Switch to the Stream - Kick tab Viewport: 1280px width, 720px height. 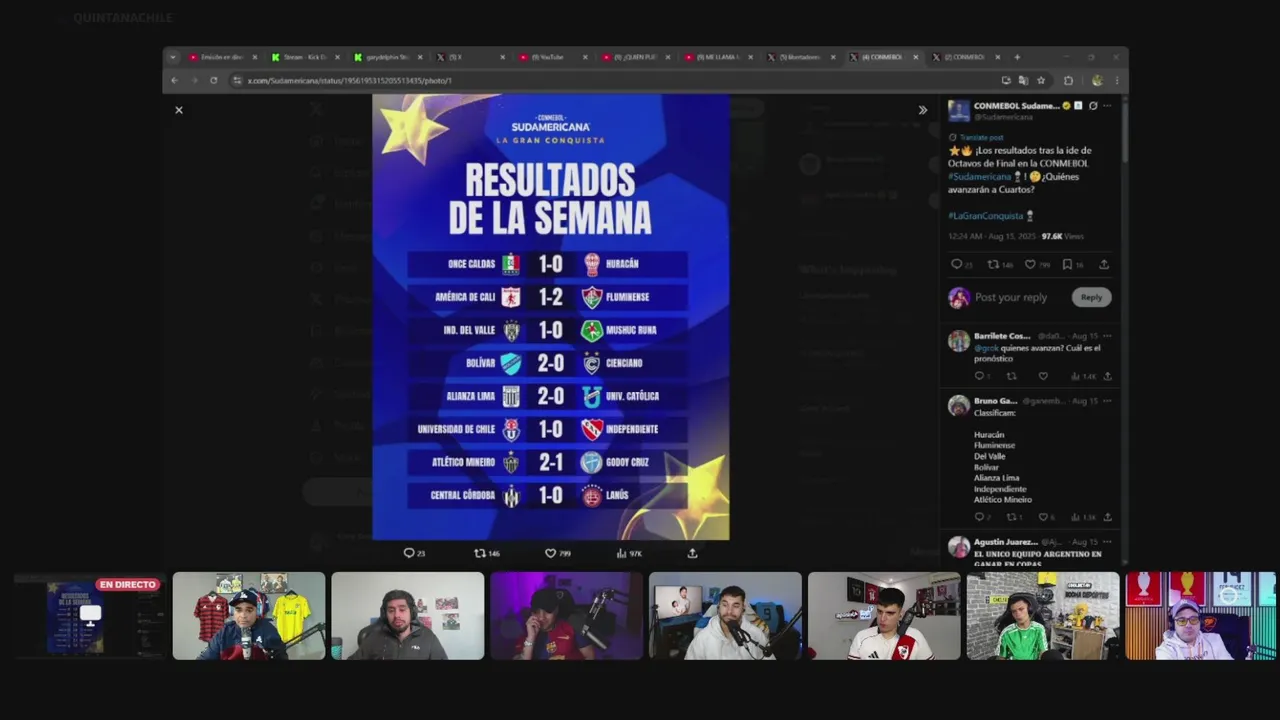(305, 57)
